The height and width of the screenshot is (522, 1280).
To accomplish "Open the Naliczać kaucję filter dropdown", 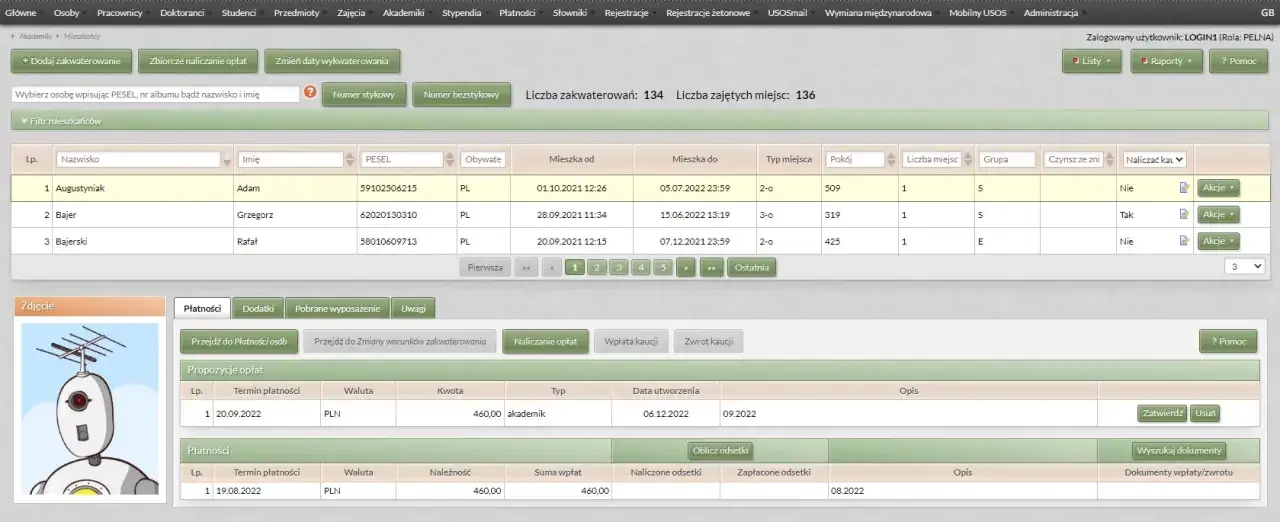I will coord(1154,160).
